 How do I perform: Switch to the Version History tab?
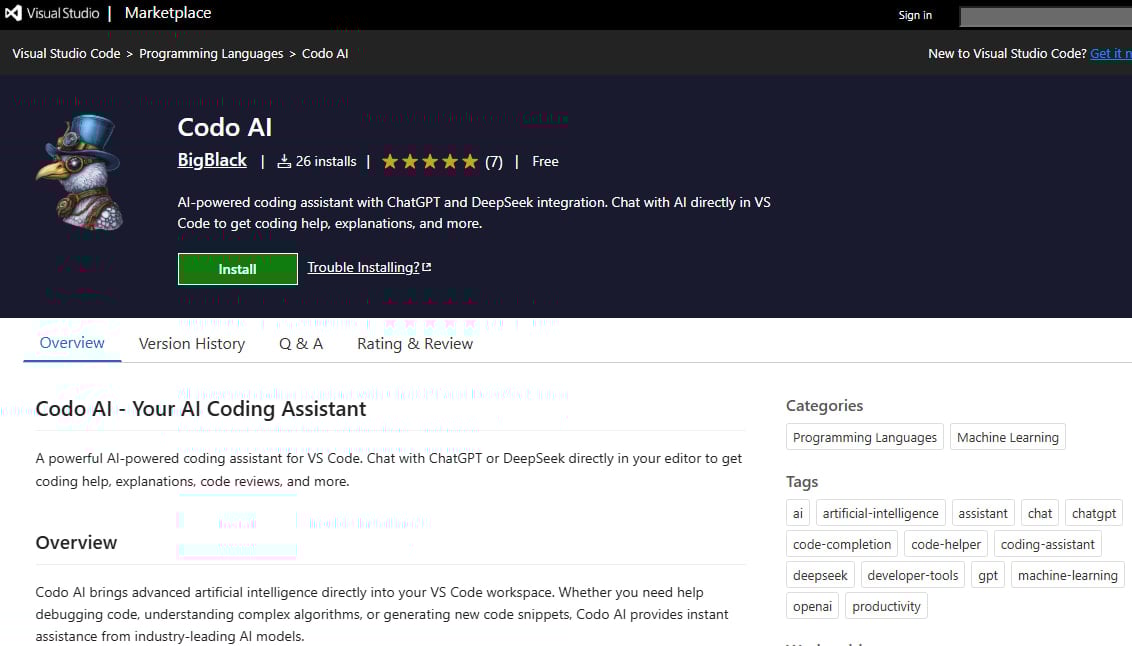click(x=191, y=343)
